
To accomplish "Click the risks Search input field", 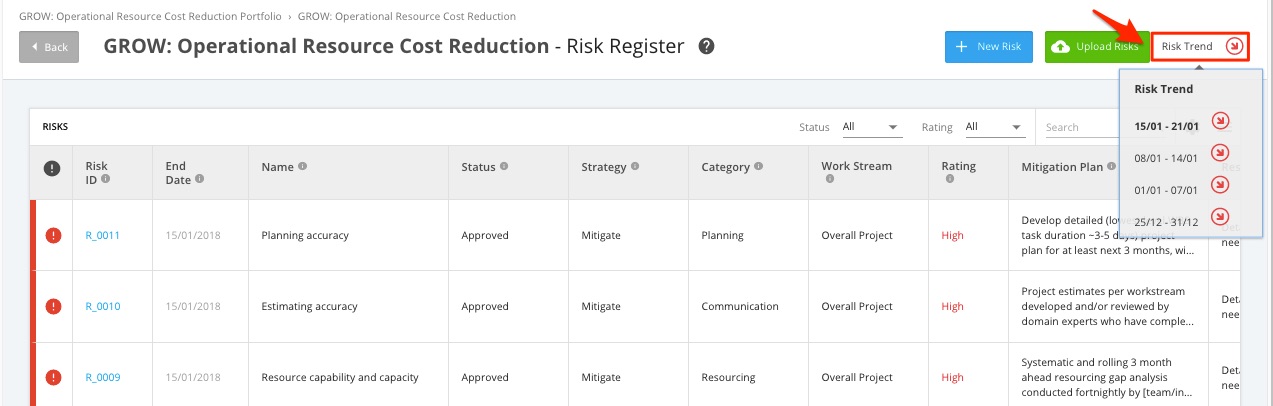I will pyautogui.click(x=1078, y=127).
